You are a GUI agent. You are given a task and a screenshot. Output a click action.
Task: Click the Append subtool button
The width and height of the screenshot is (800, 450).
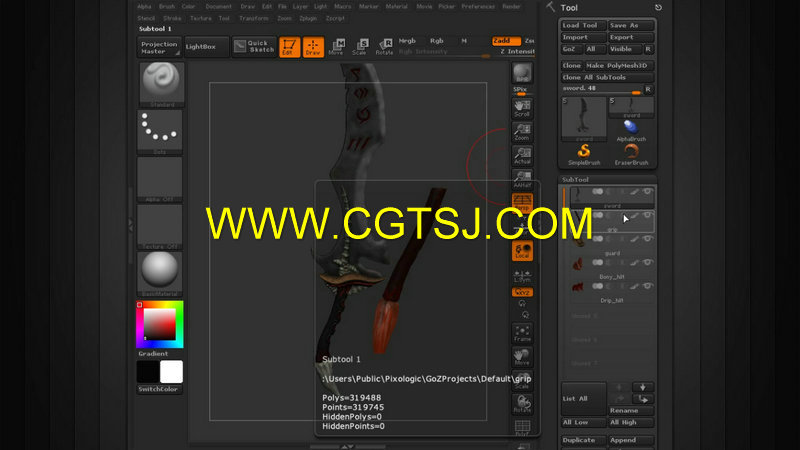coord(631,440)
